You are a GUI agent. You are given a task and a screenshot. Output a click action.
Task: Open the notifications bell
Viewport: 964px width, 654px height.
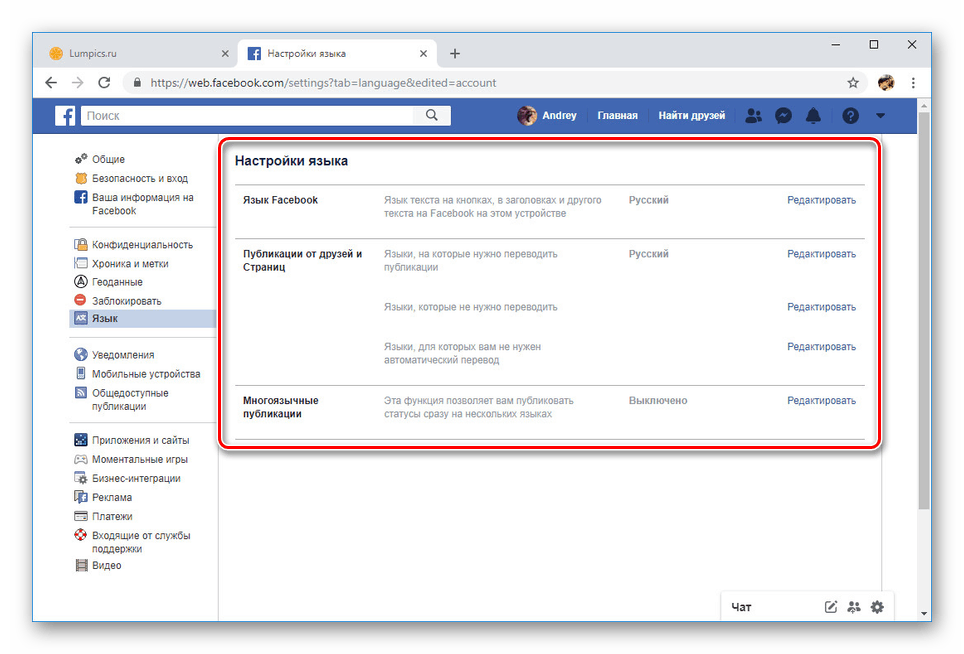(x=813, y=116)
